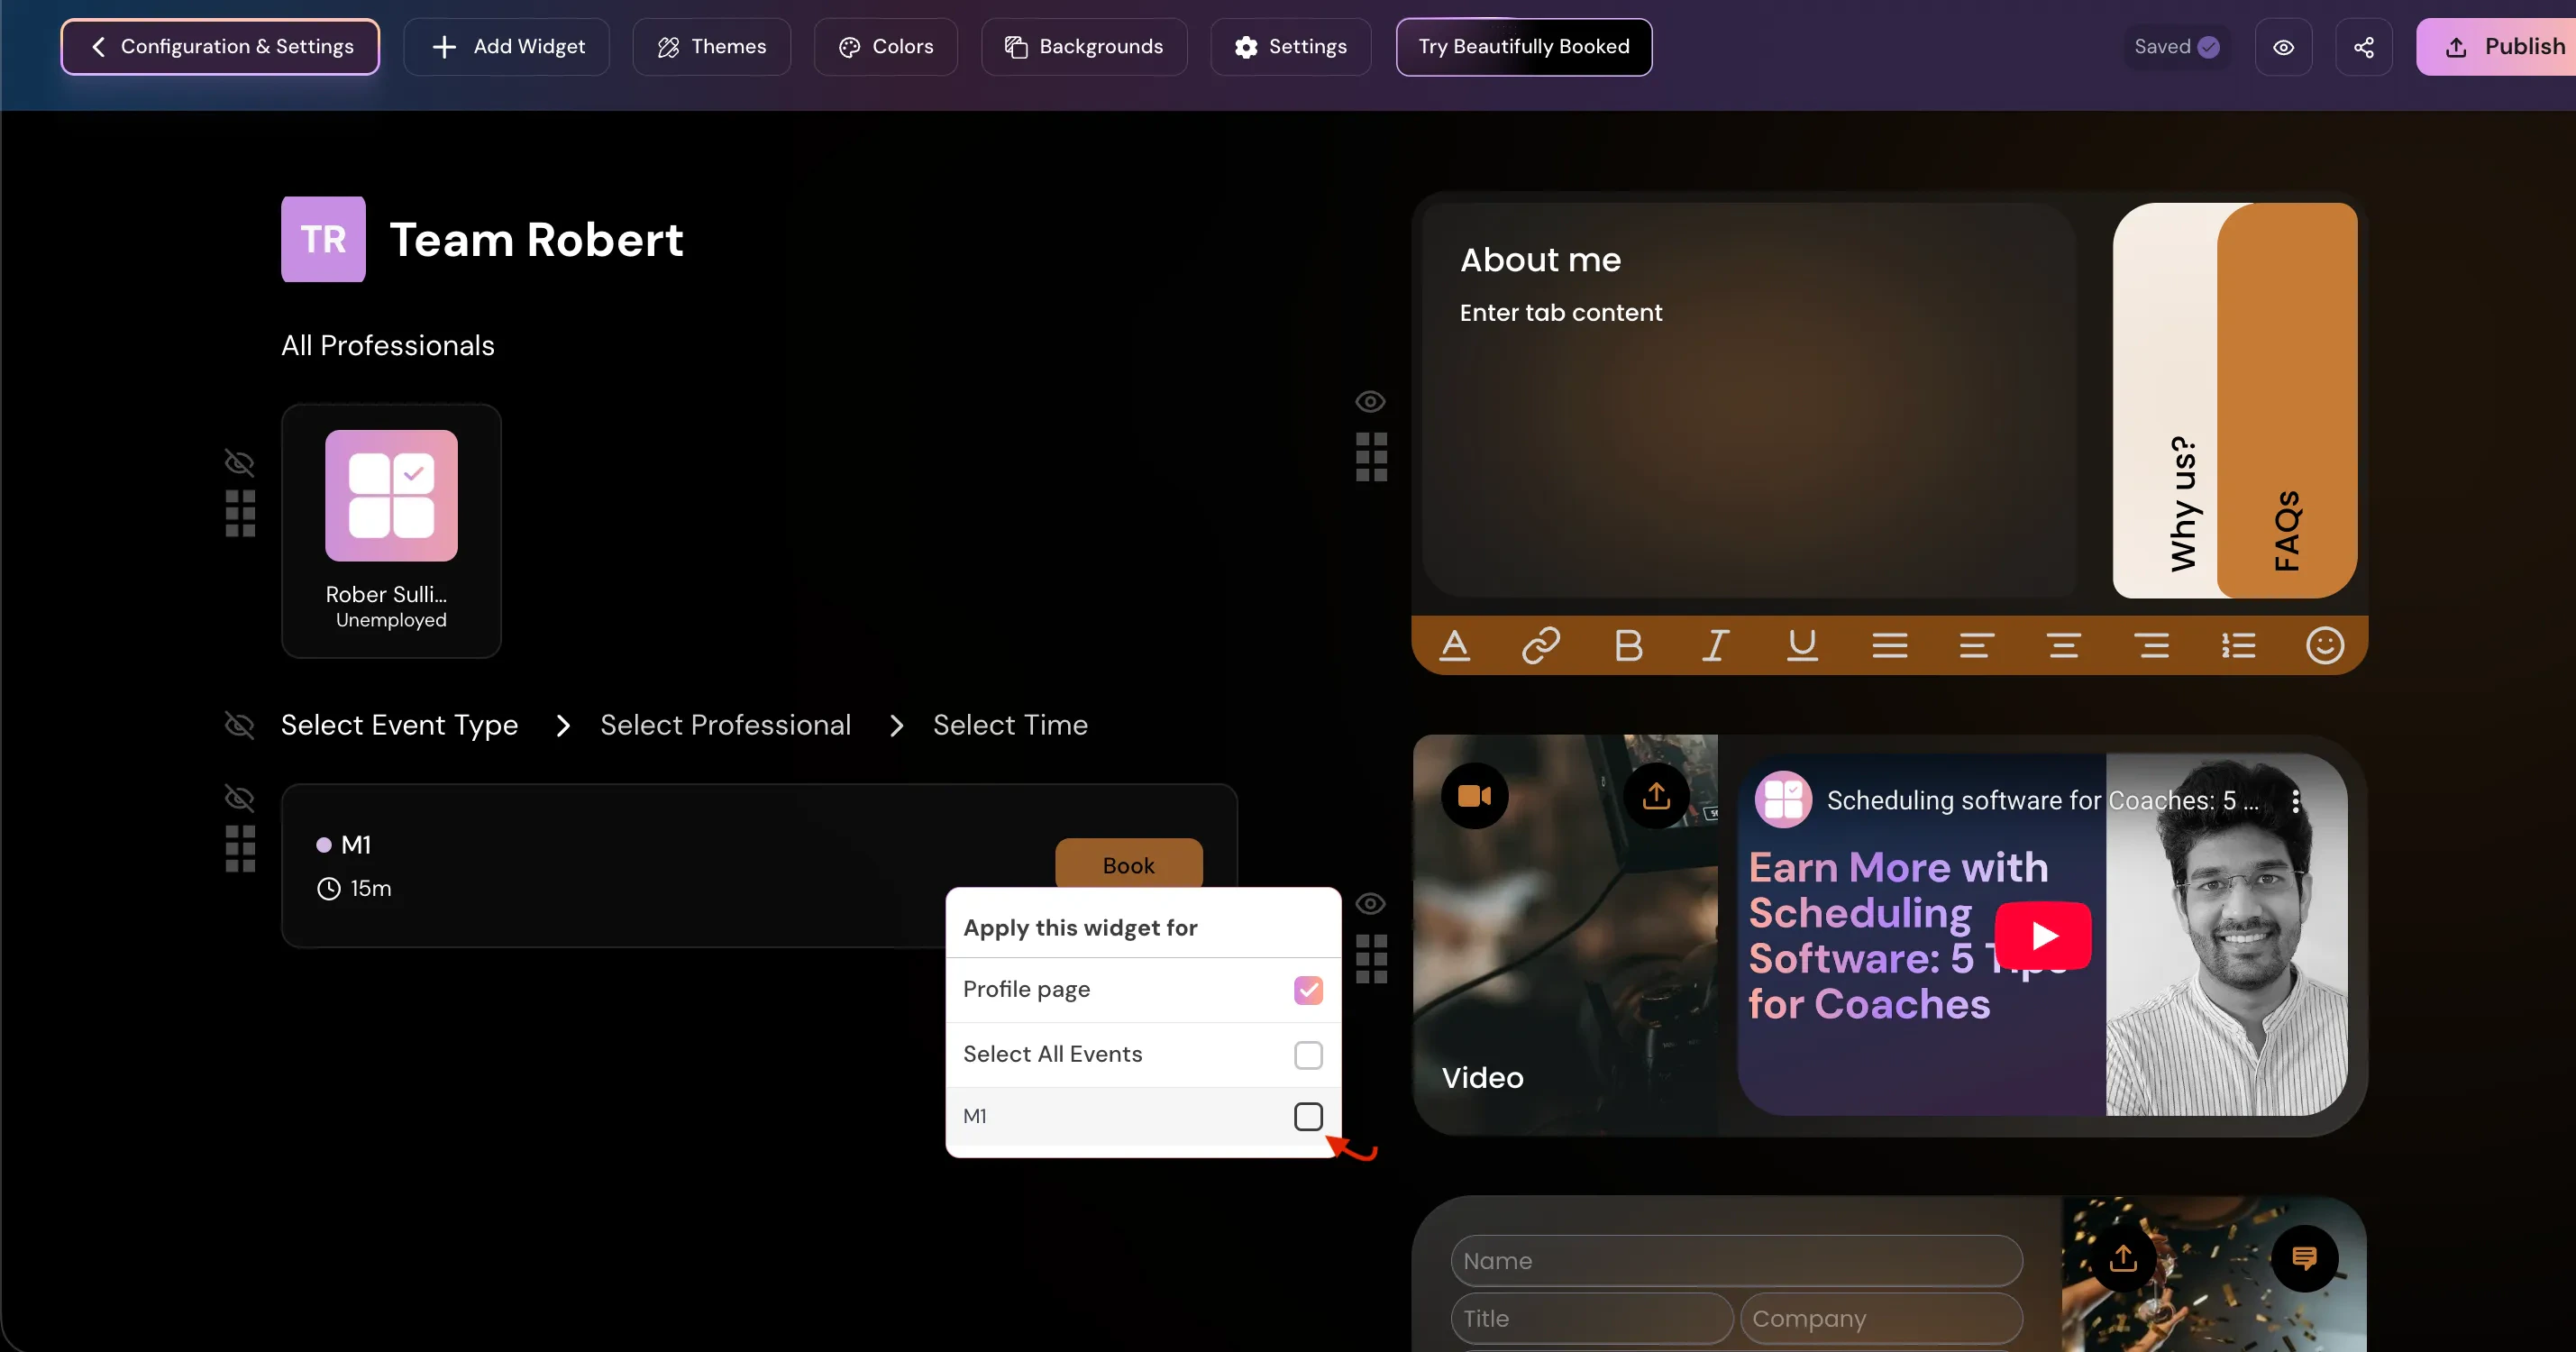Enable Select All Events checkbox
Viewport: 2576px width, 1352px height.
[x=1308, y=1055]
